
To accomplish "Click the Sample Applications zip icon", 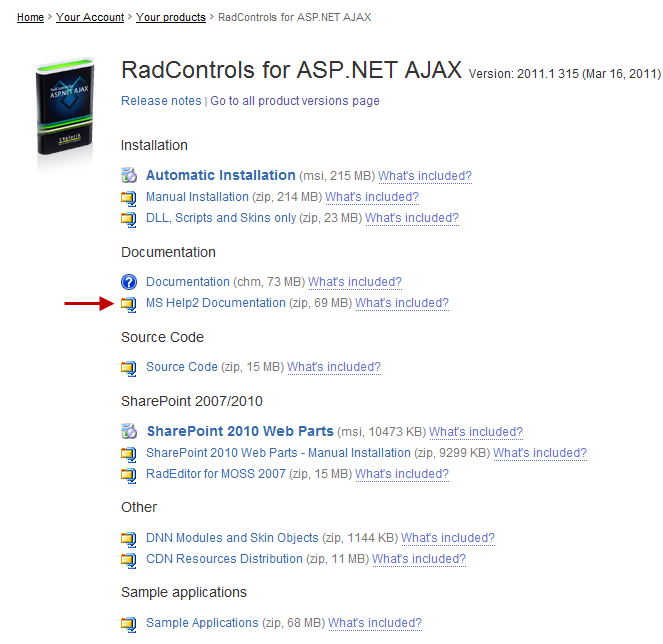I will tap(129, 624).
